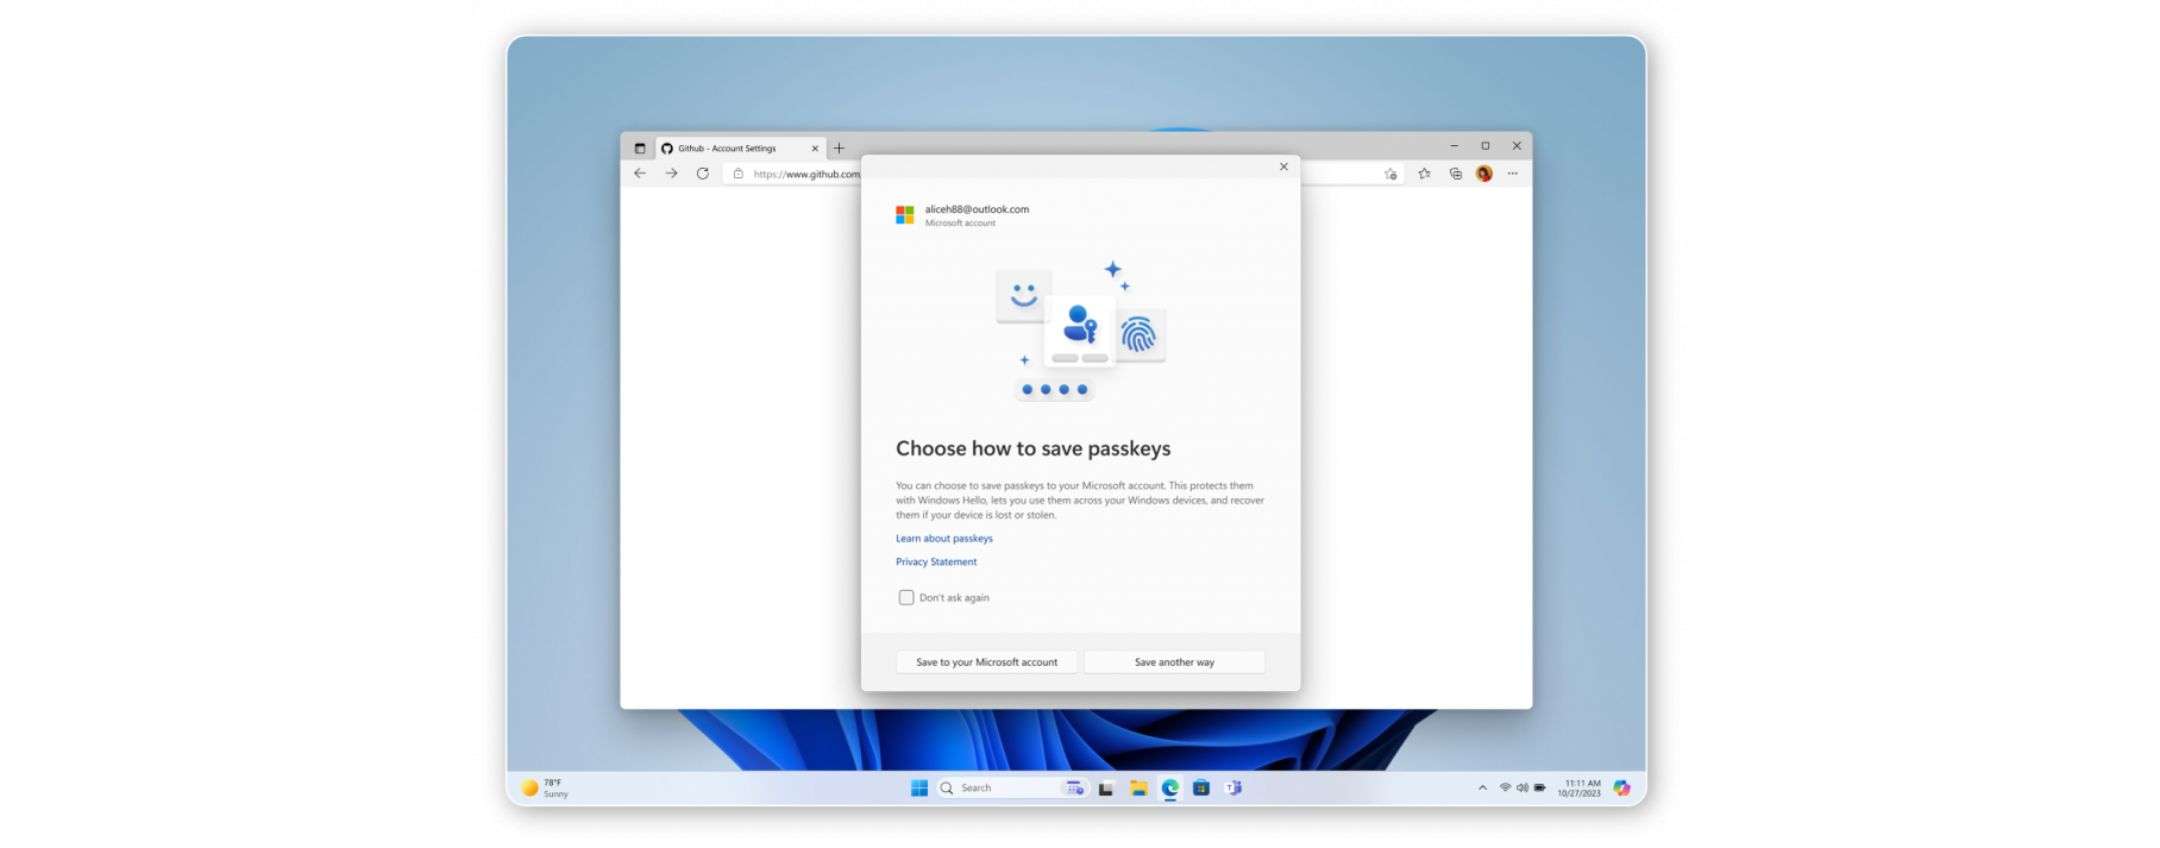Click the Choose how to save passkeys heading
The image size is (2160, 848).
(1033, 449)
